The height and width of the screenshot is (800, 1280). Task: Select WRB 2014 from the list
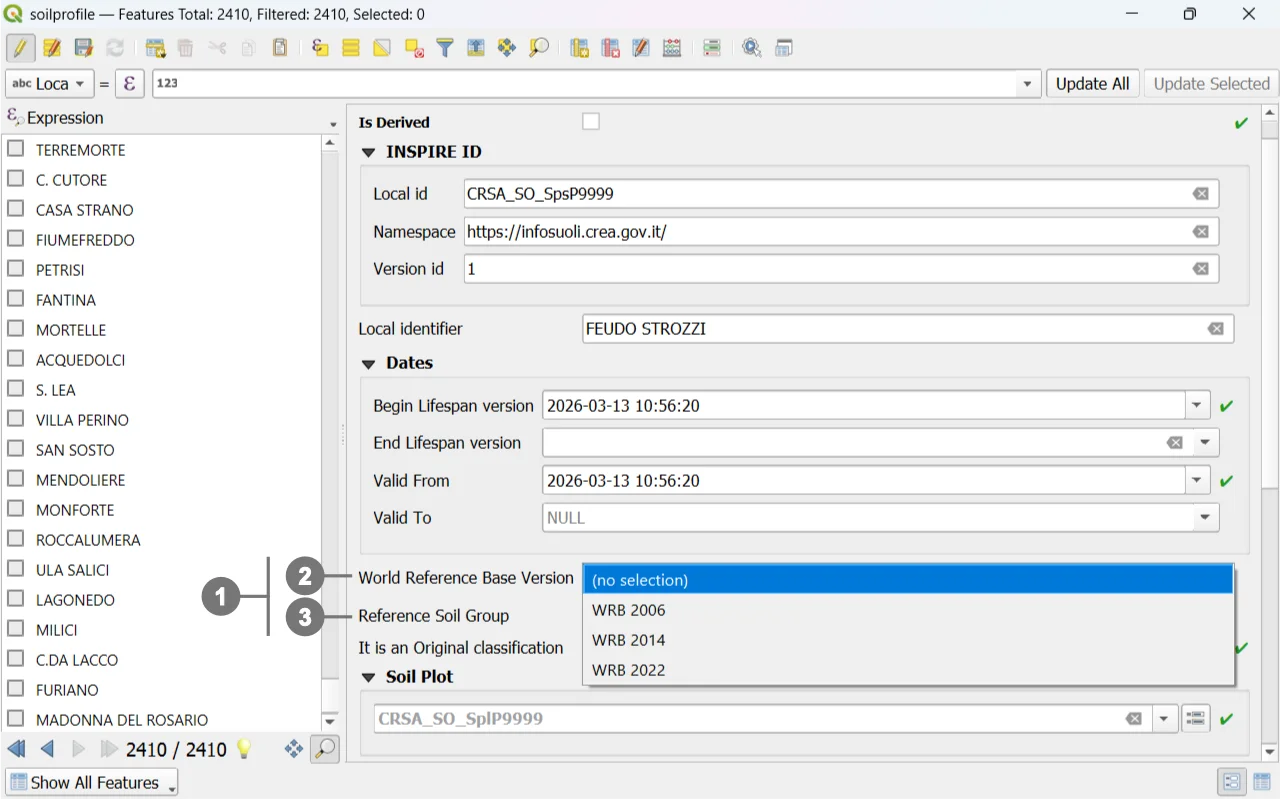coord(628,640)
